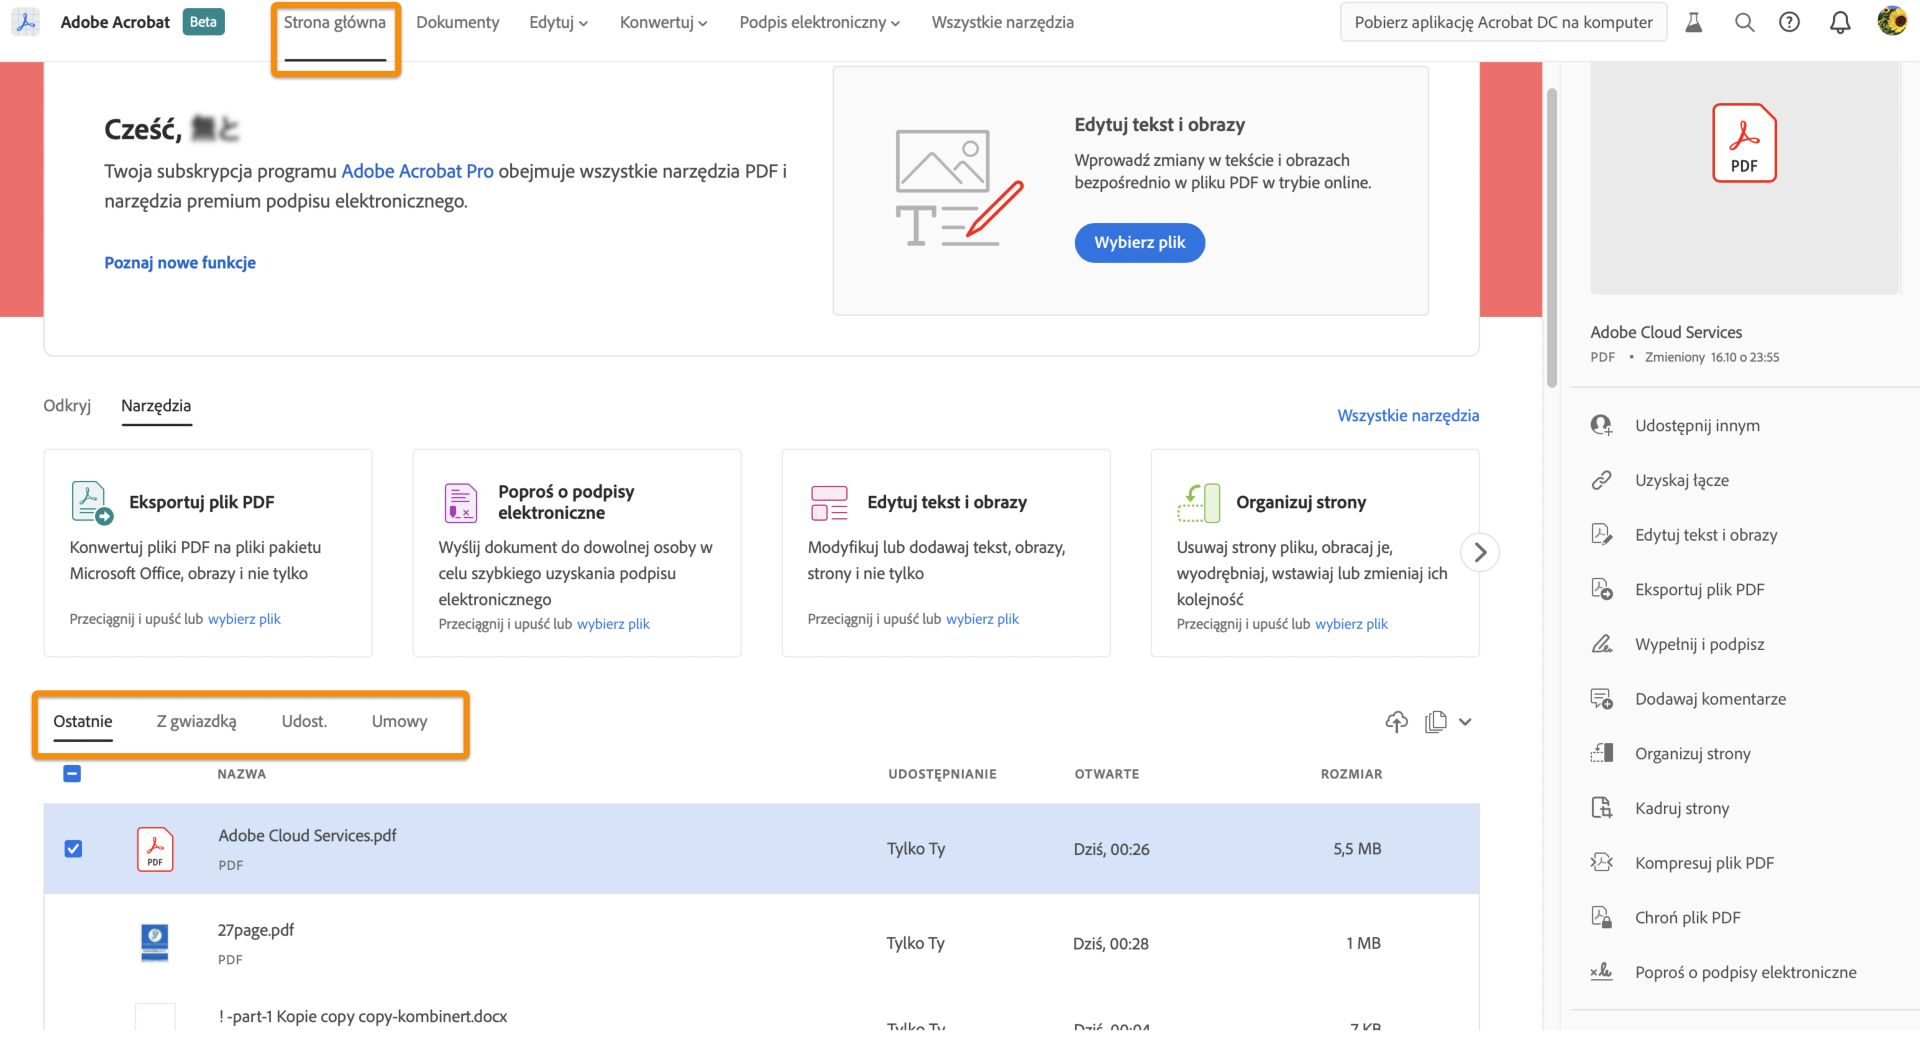This screenshot has width=1920, height=1043.
Task: Click the Edytuj tekst i obrazy sidebar icon
Action: [1601, 534]
